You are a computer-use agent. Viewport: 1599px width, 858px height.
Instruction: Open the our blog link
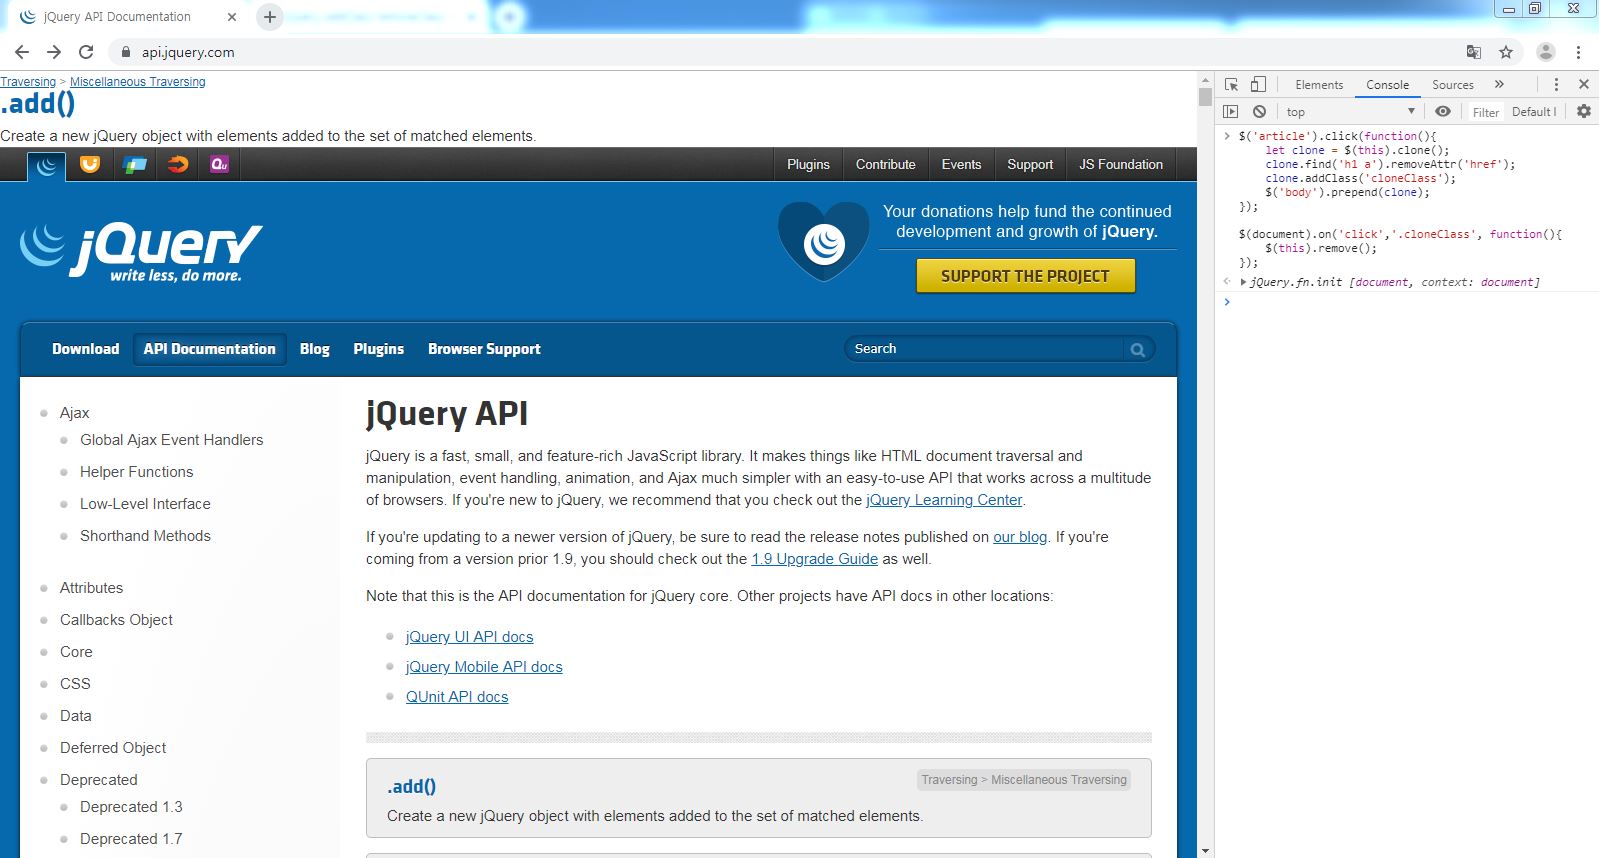pyautogui.click(x=1020, y=537)
